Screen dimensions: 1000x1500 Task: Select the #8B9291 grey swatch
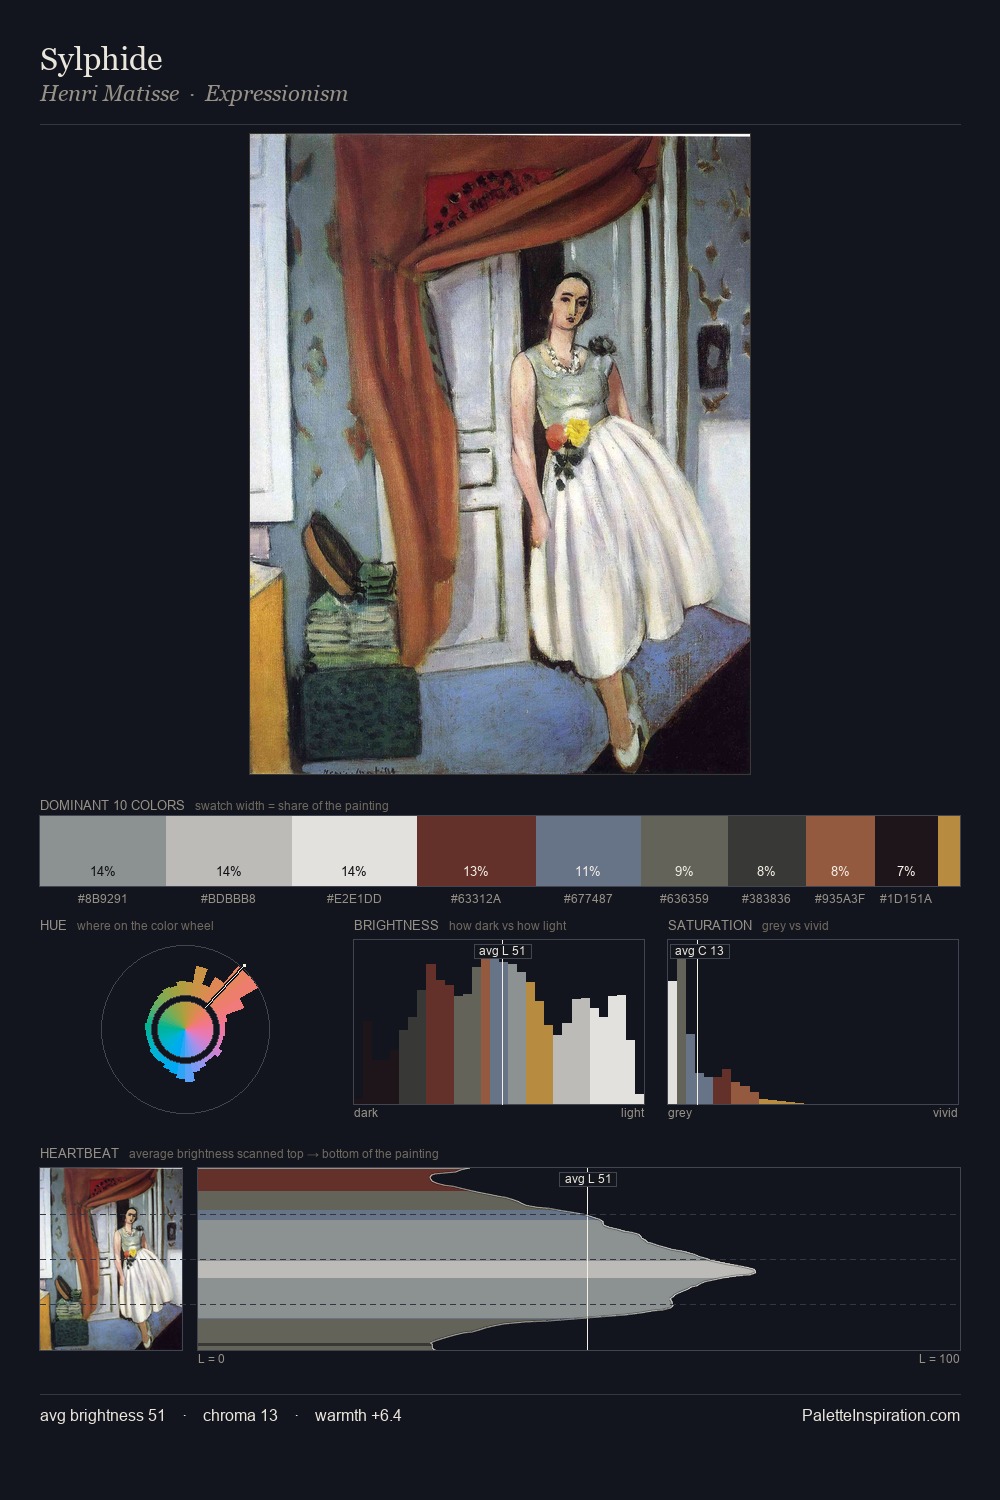103,851
